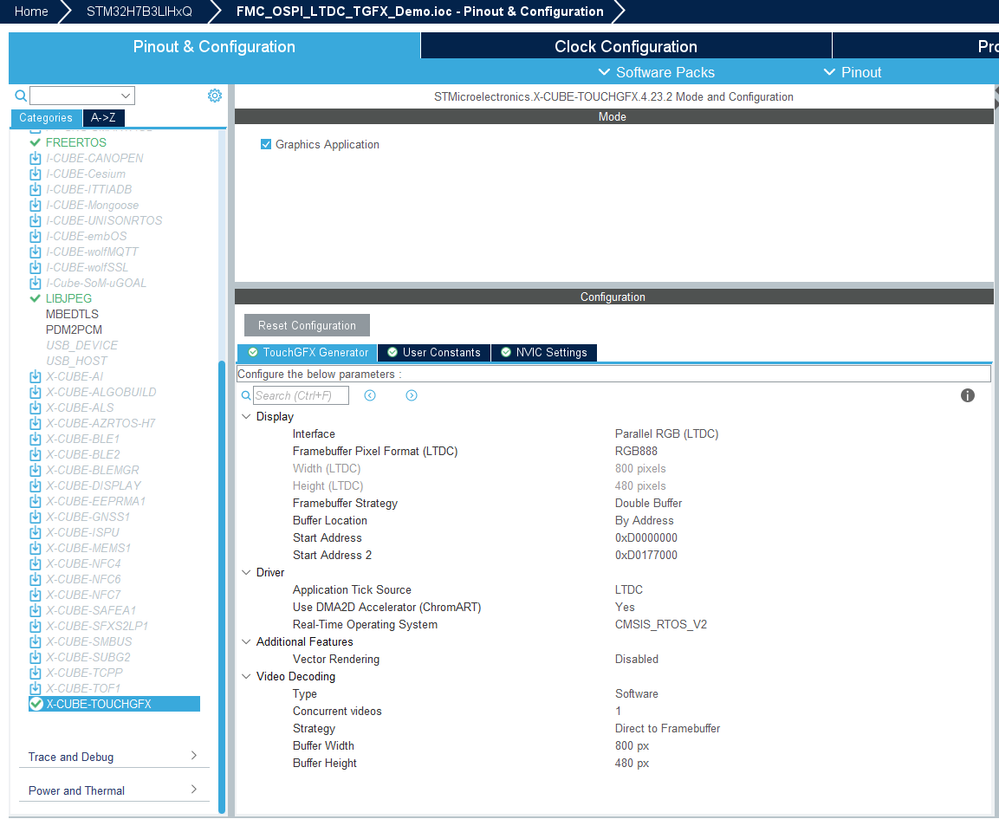Click download icon next to I-CUBE-ITTIADB
The width and height of the screenshot is (999, 821).
pos(36,189)
